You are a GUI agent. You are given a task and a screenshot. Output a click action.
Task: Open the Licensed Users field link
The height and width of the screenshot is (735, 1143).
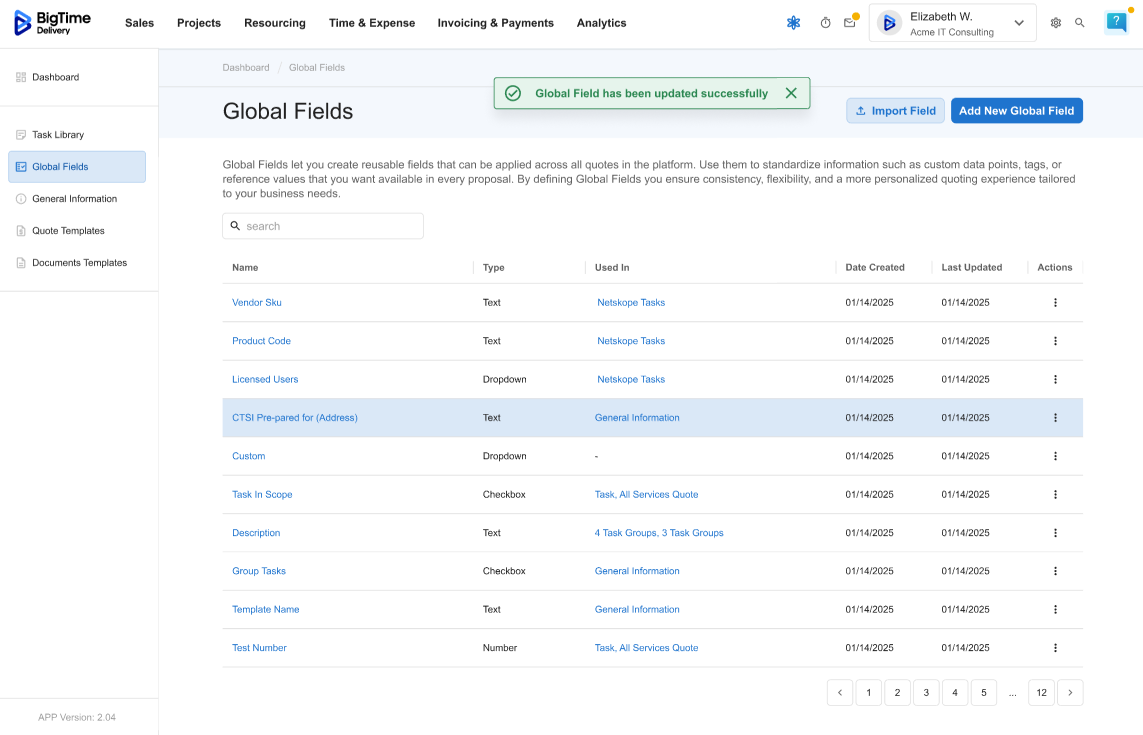pos(265,380)
